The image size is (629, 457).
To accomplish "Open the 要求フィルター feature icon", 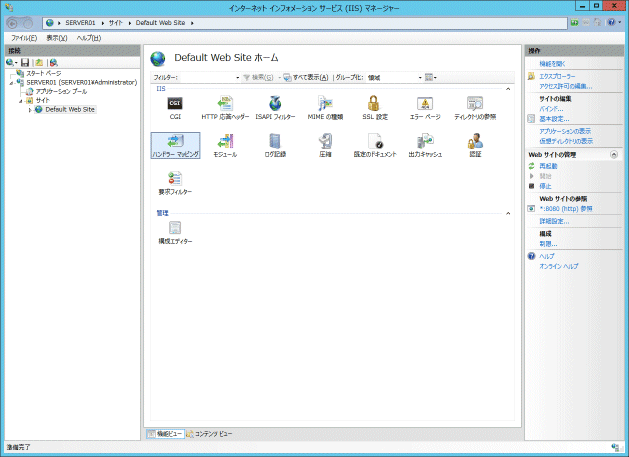I will (175, 179).
